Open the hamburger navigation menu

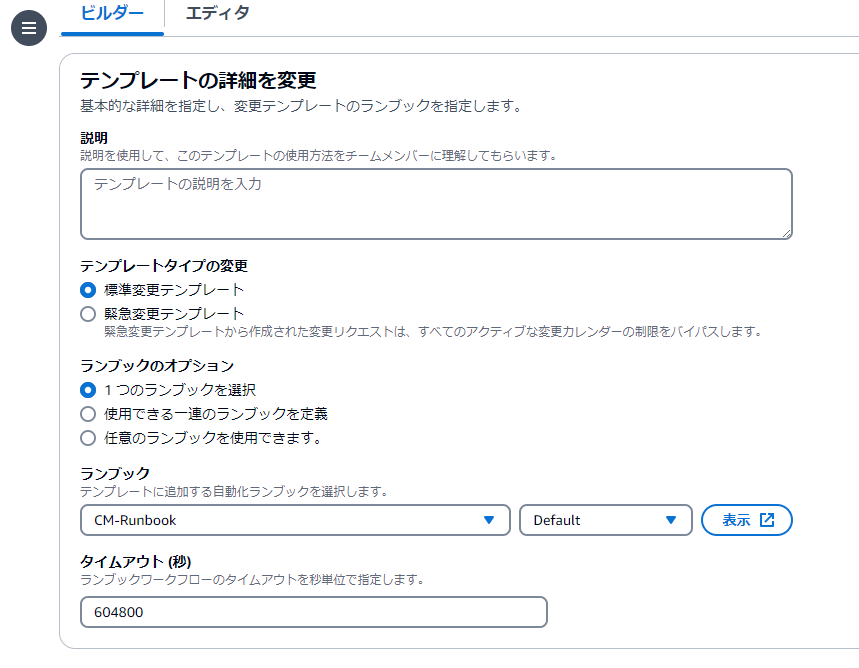coord(28,28)
